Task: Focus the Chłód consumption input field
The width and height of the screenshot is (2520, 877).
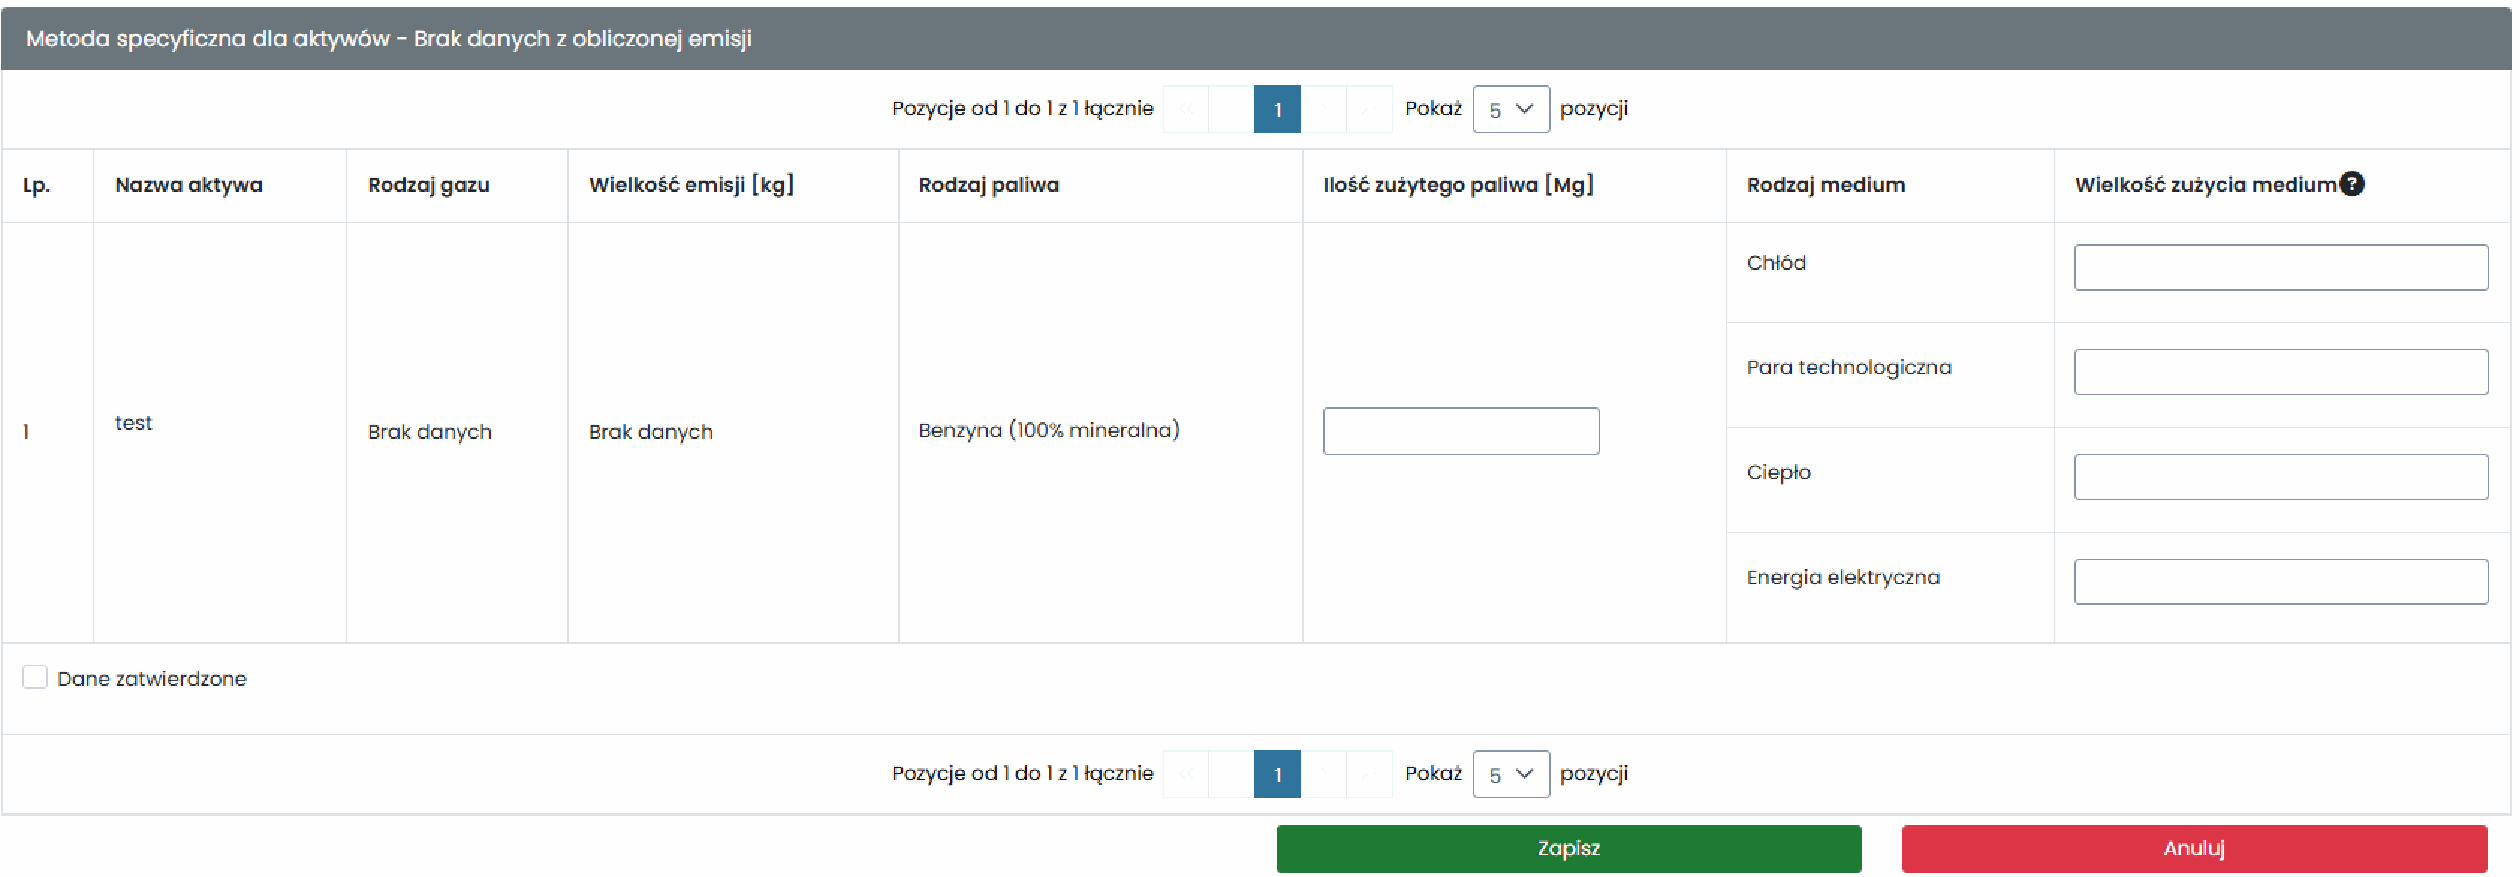Action: click(x=2281, y=268)
